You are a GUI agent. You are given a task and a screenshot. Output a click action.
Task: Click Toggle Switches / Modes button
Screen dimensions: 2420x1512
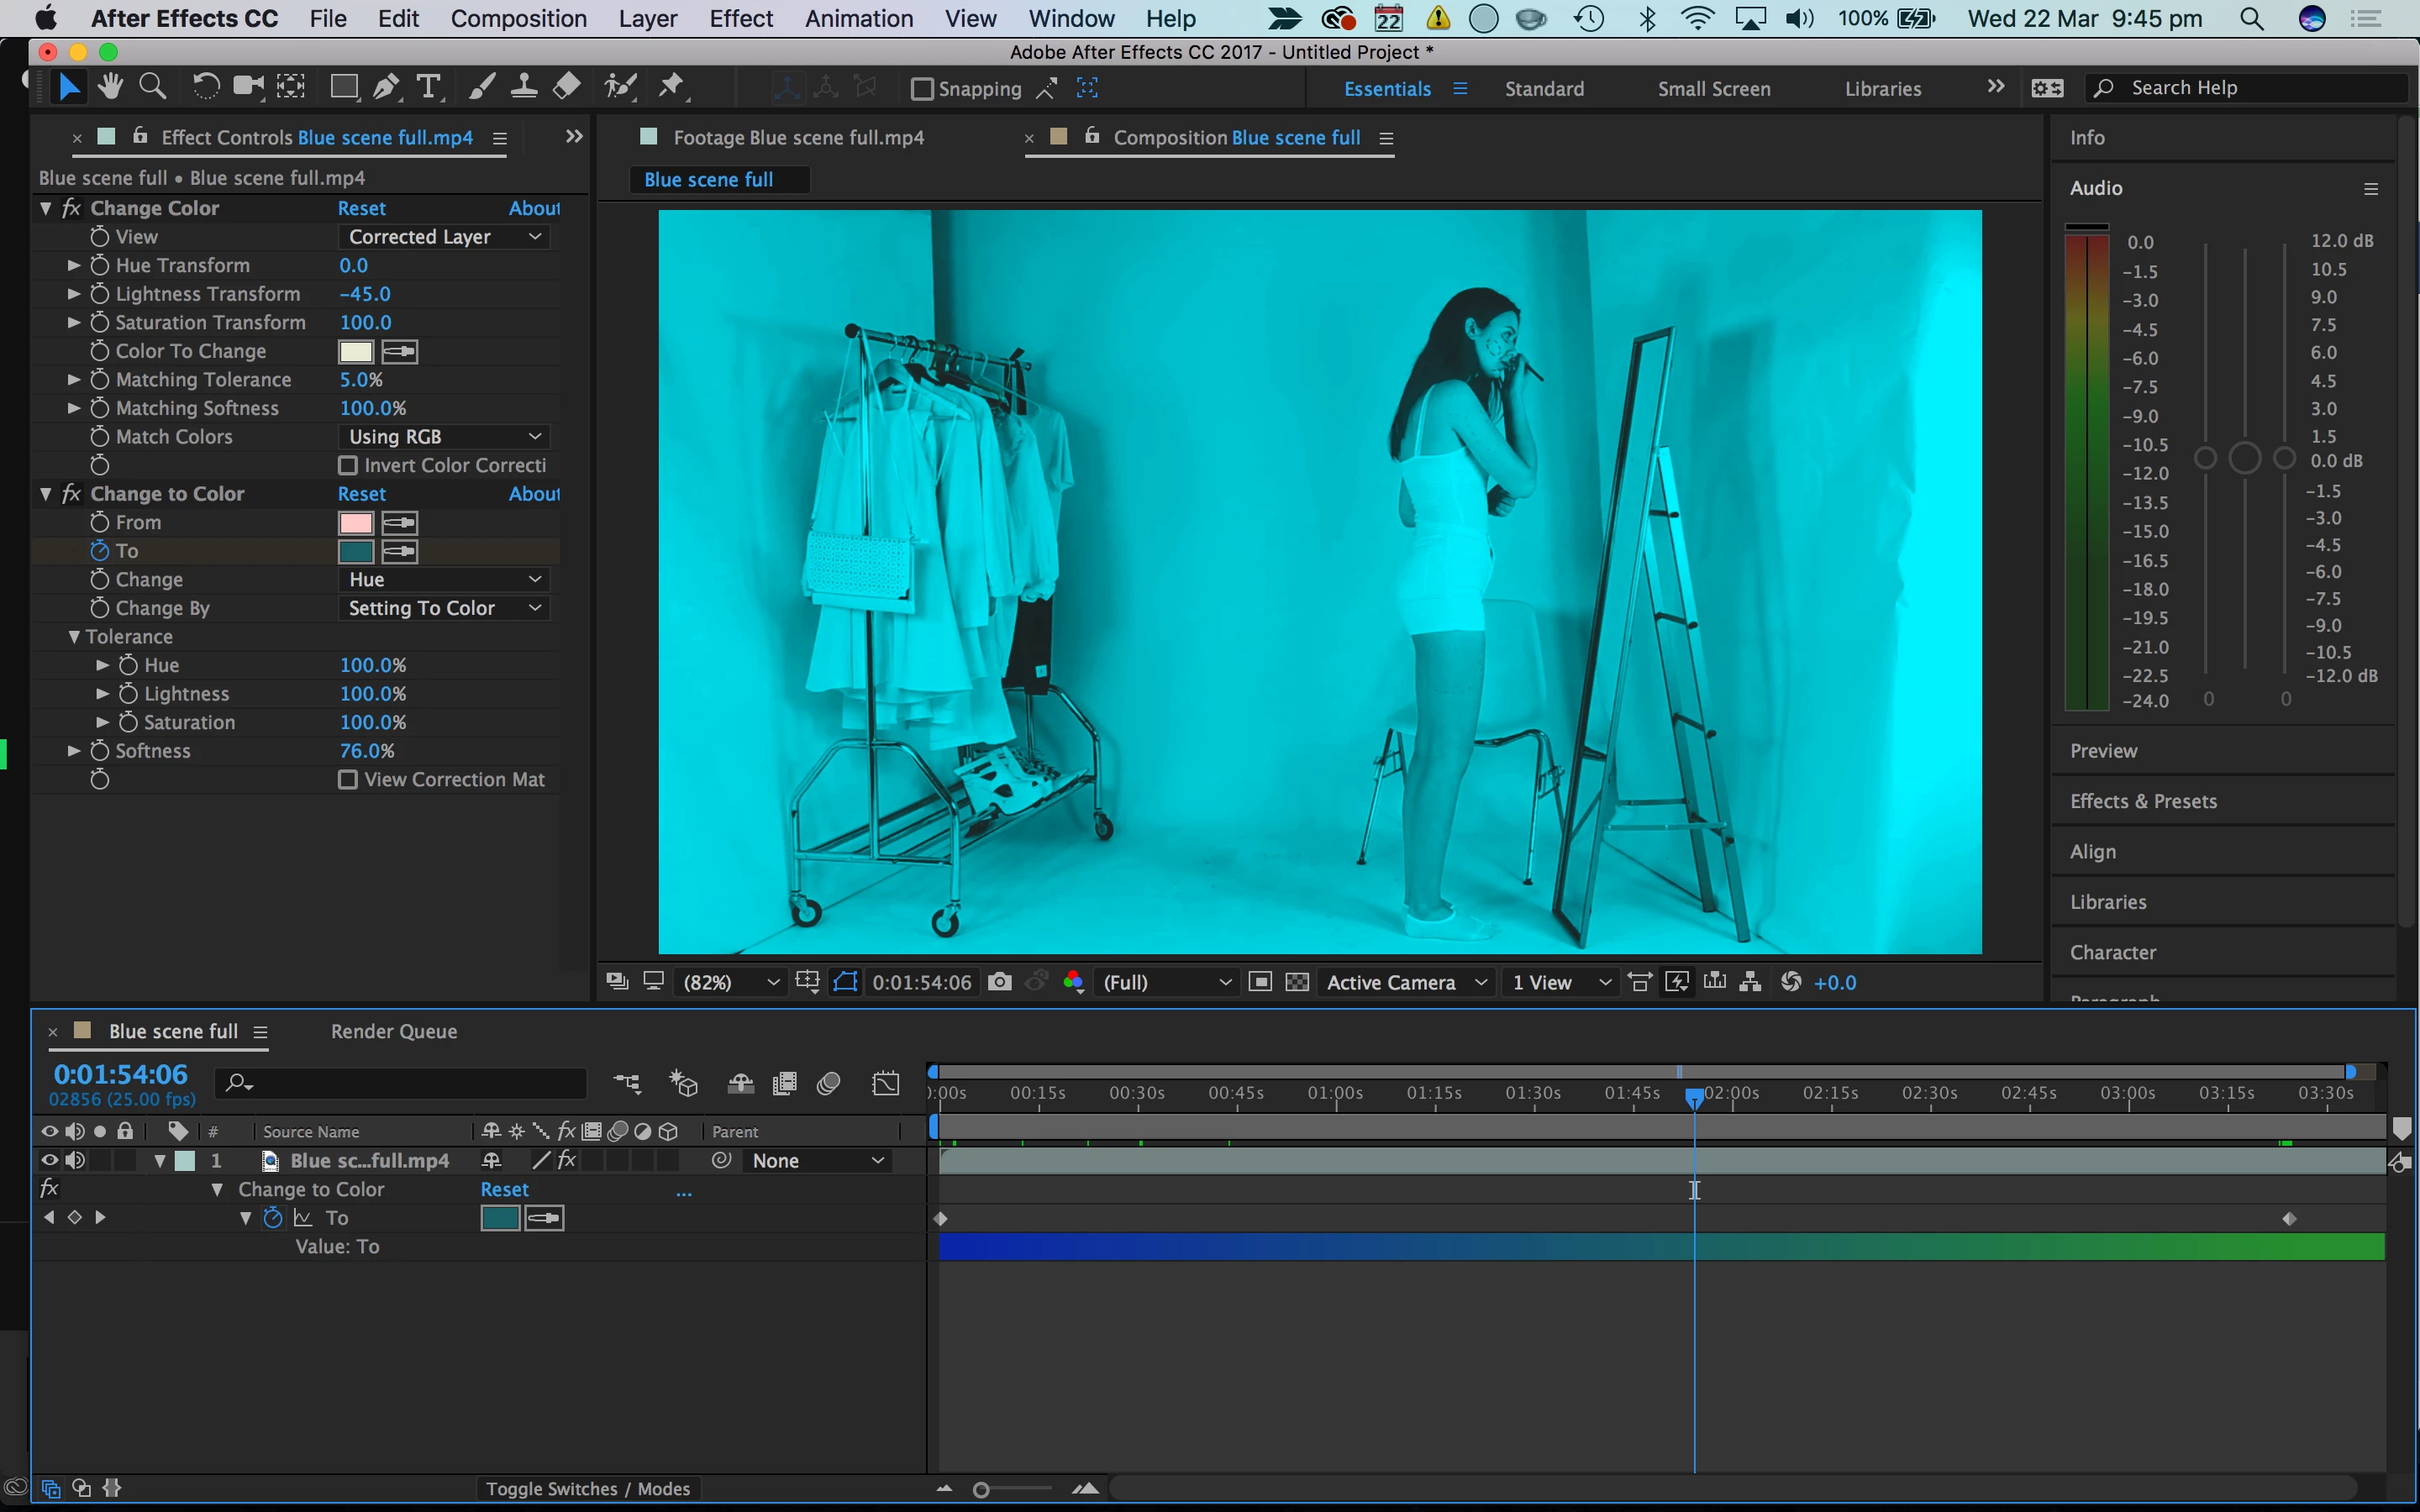(x=587, y=1488)
